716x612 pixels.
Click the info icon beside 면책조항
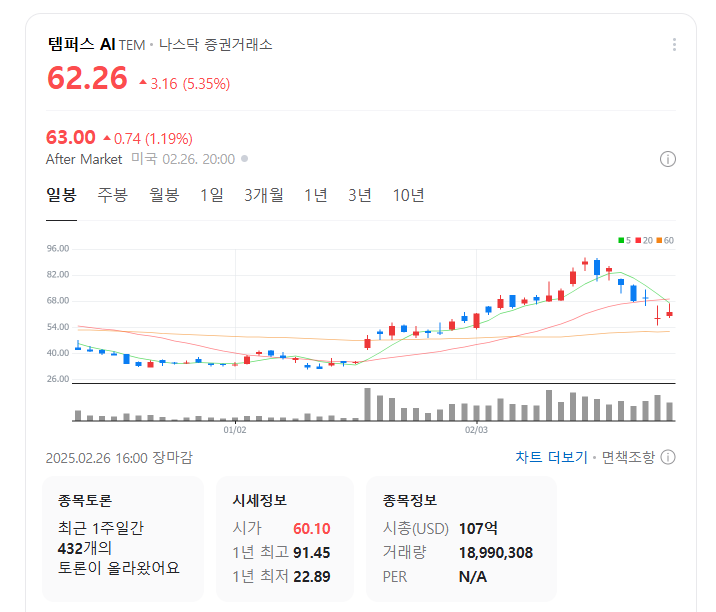click(x=668, y=457)
